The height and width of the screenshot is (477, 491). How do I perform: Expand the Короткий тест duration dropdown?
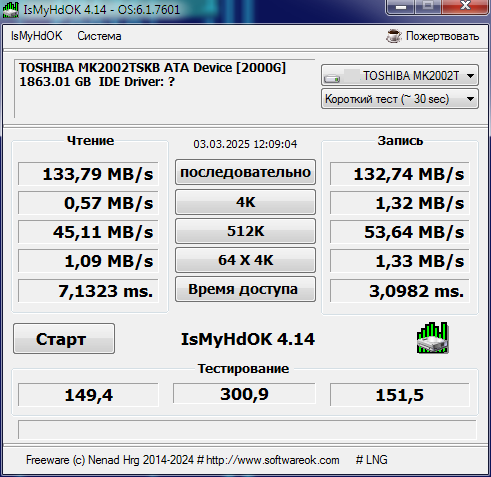click(400, 99)
